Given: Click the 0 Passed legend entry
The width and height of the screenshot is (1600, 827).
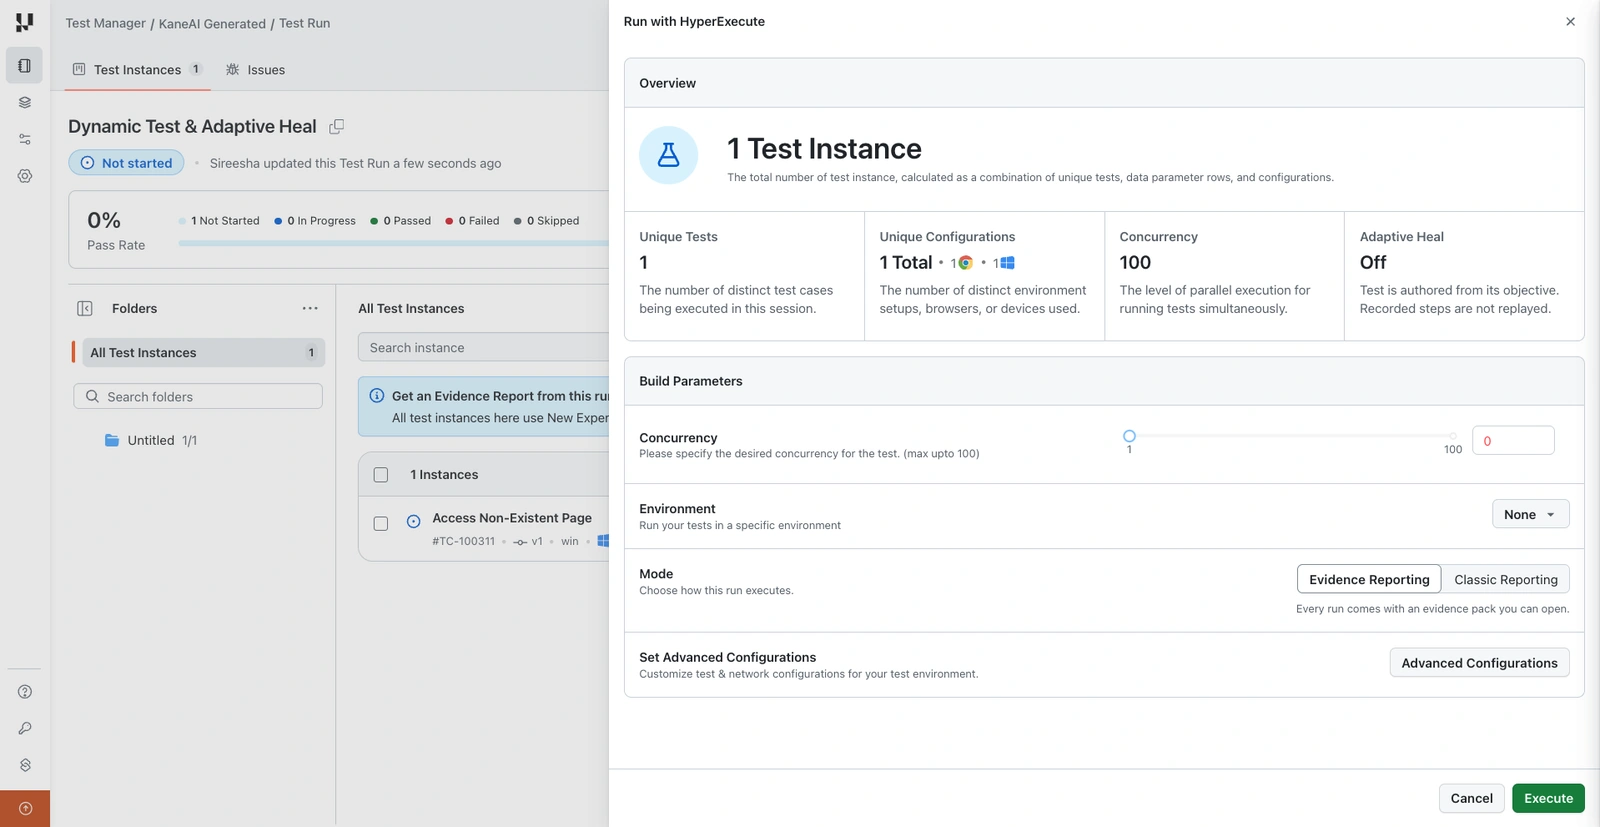Looking at the screenshot, I should tap(400, 221).
